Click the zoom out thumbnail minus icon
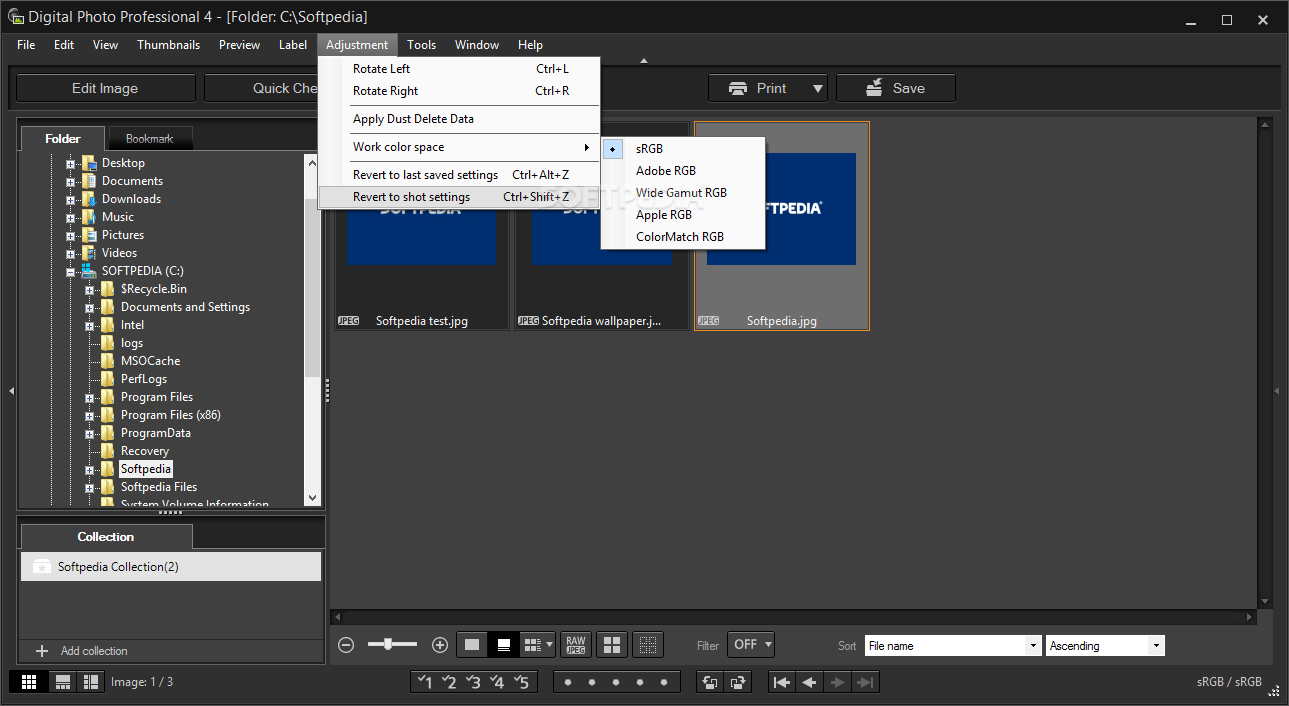1289x706 pixels. tap(346, 645)
